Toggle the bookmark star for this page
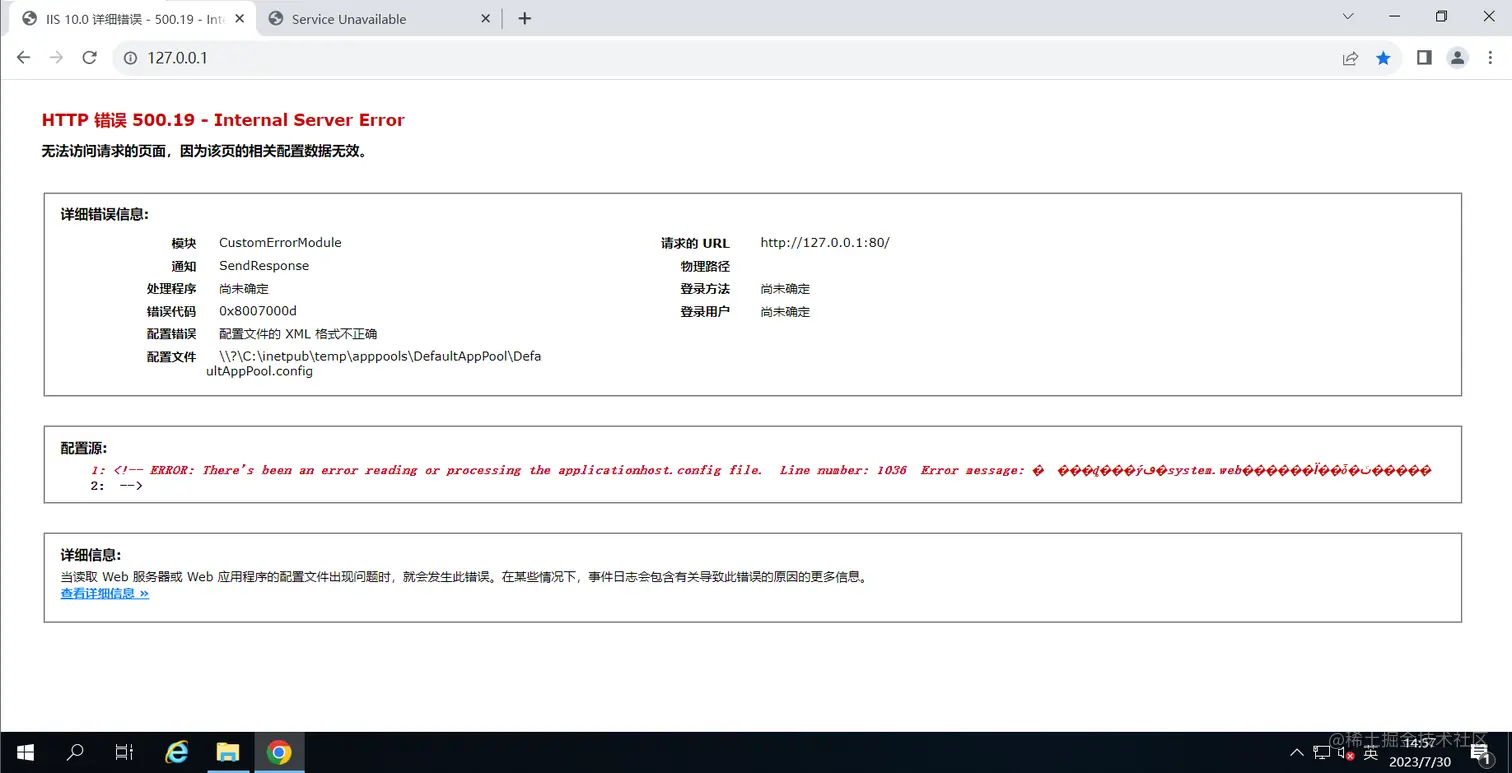The image size is (1512, 773). [x=1384, y=58]
